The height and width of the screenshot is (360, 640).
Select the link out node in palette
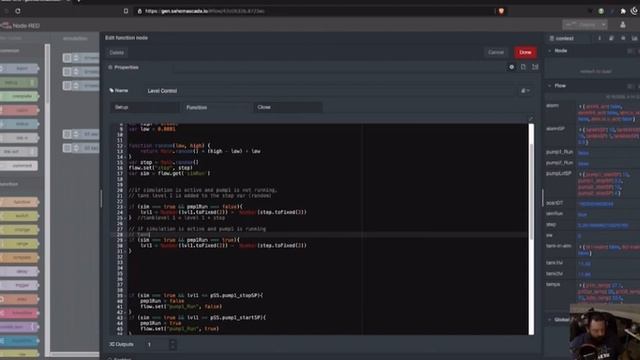19,151
